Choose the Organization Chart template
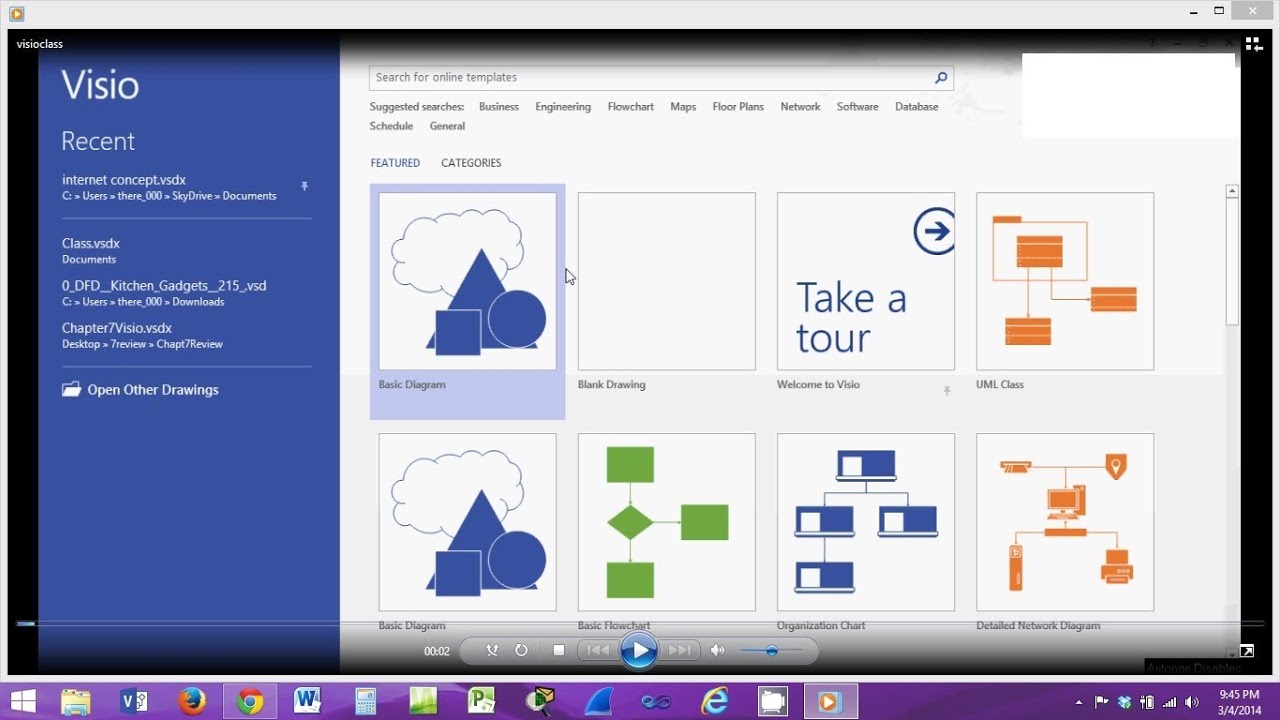The height and width of the screenshot is (720, 1280). [x=866, y=531]
